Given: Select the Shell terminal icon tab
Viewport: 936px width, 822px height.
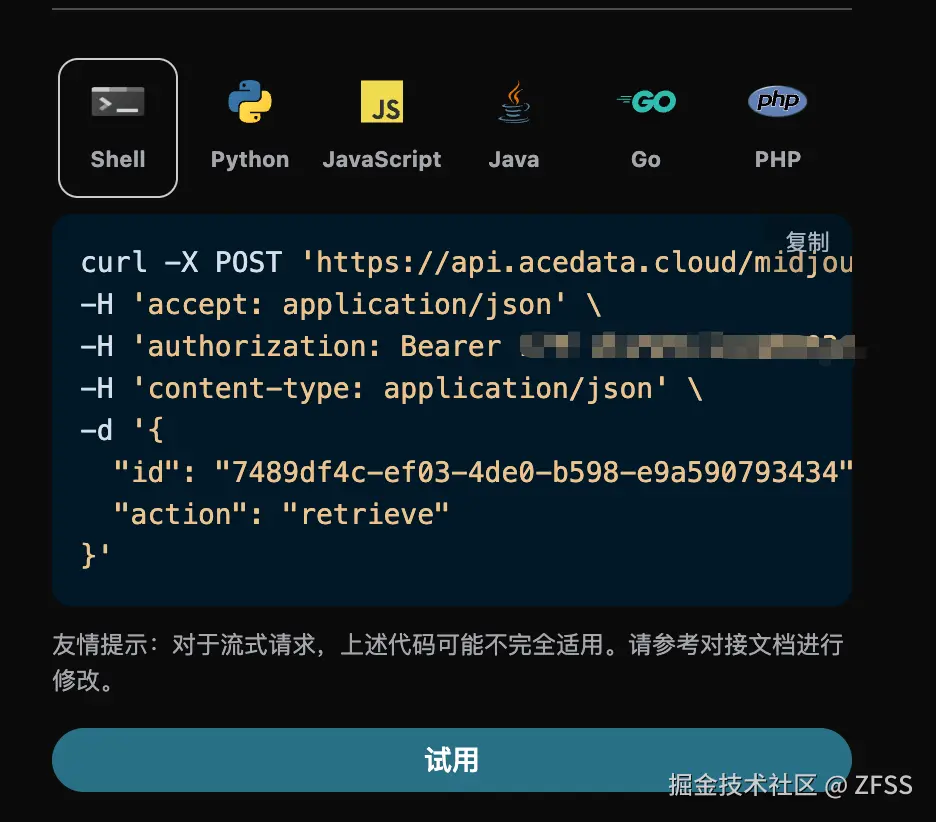Looking at the screenshot, I should (118, 101).
